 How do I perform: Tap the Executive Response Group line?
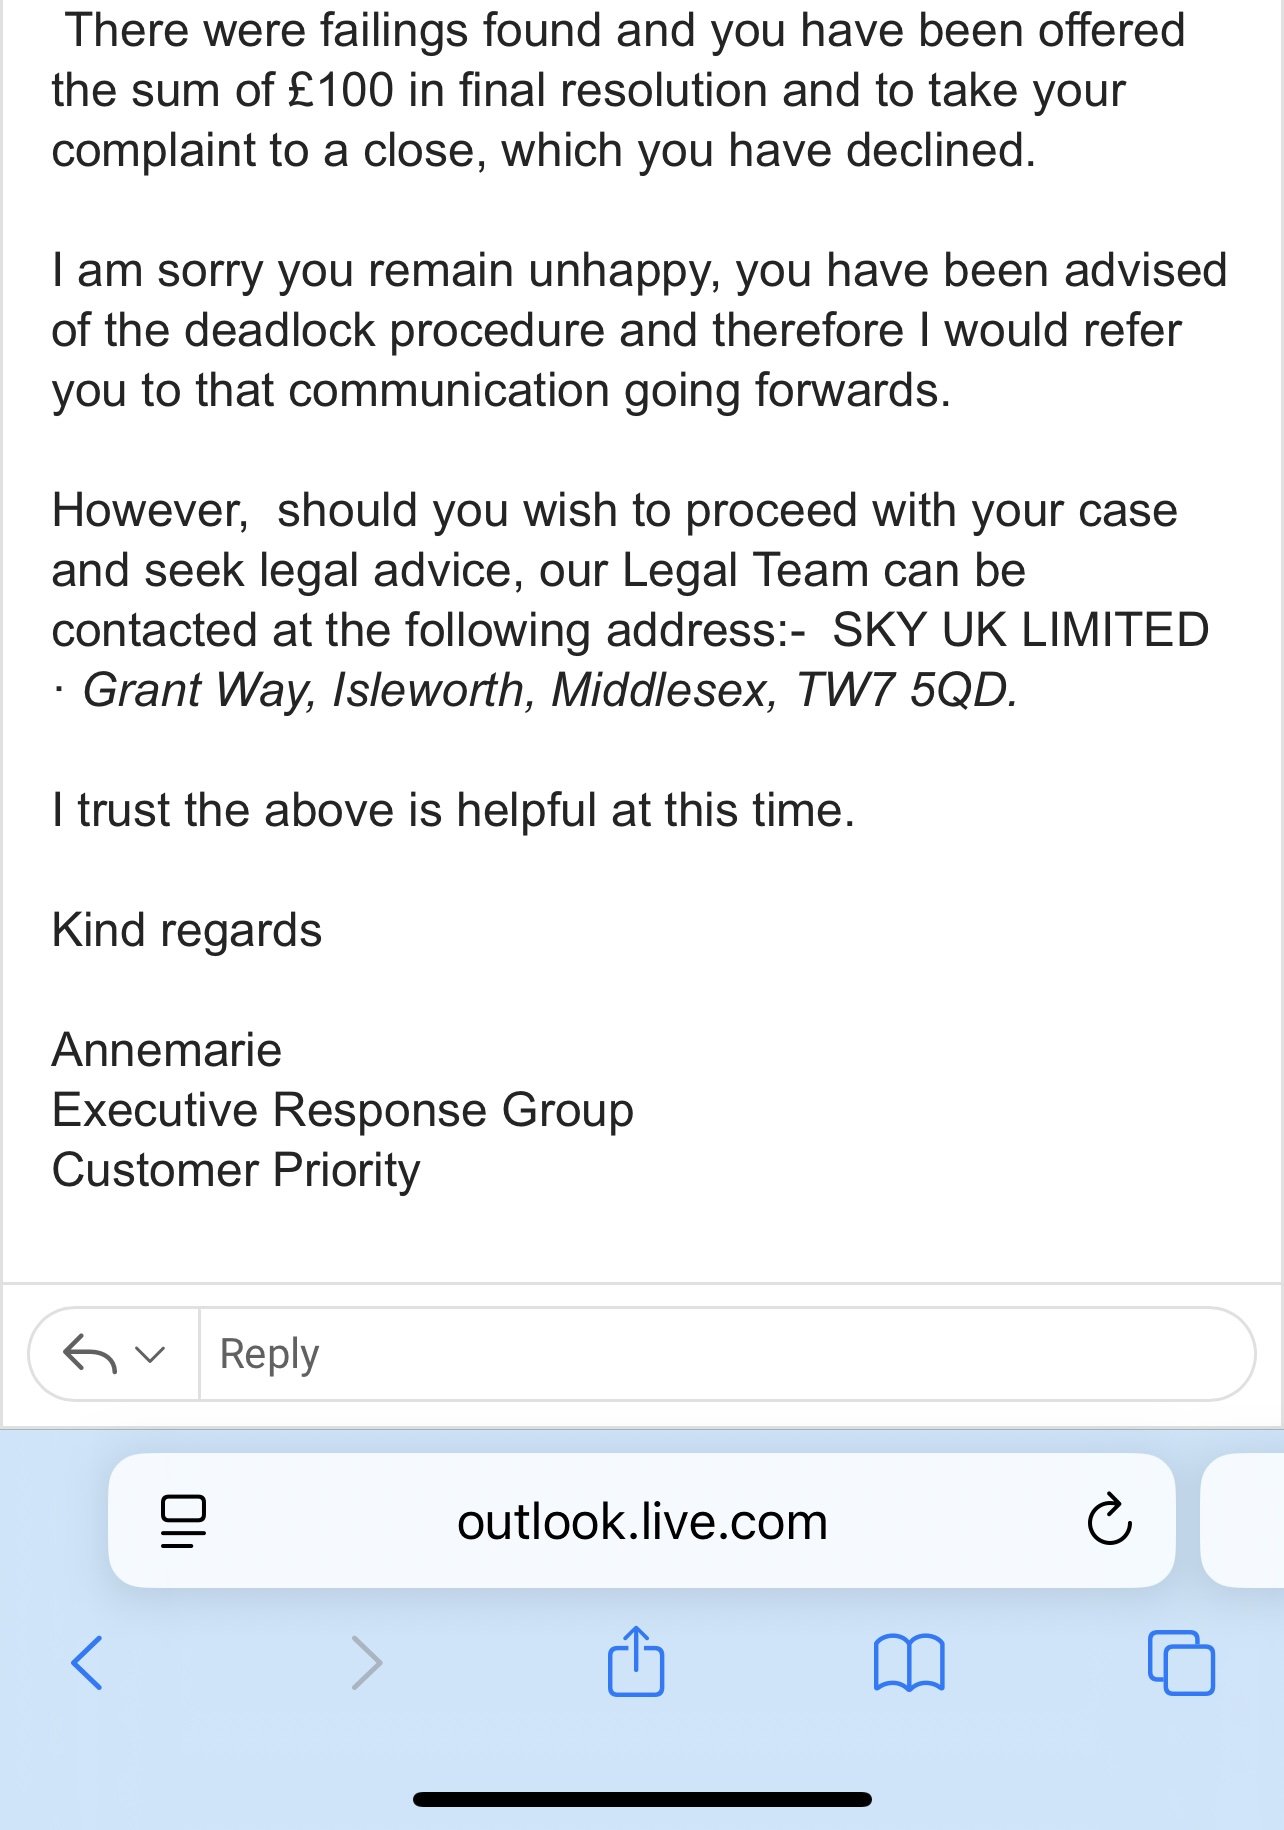[x=343, y=1111]
